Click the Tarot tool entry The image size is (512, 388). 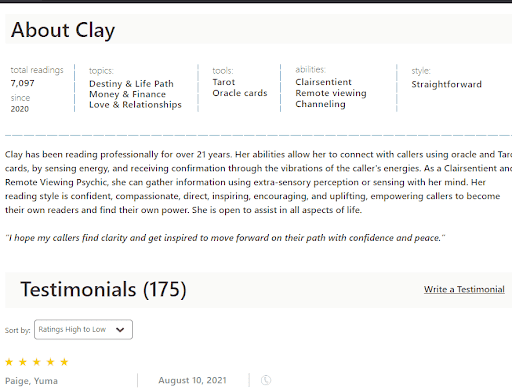224,82
